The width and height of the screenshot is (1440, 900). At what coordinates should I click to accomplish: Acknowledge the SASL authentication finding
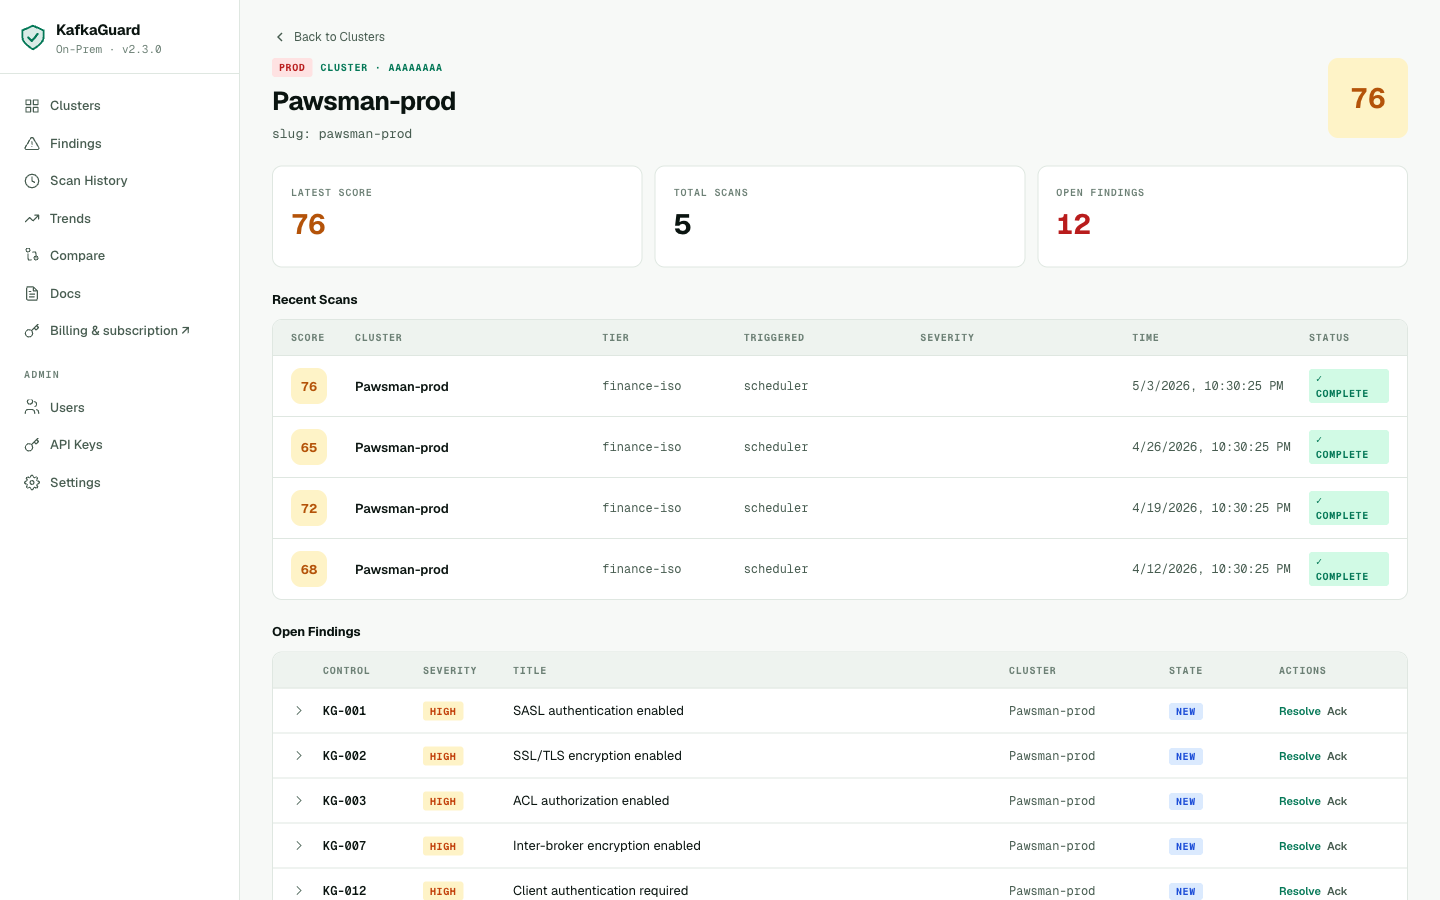click(x=1337, y=712)
